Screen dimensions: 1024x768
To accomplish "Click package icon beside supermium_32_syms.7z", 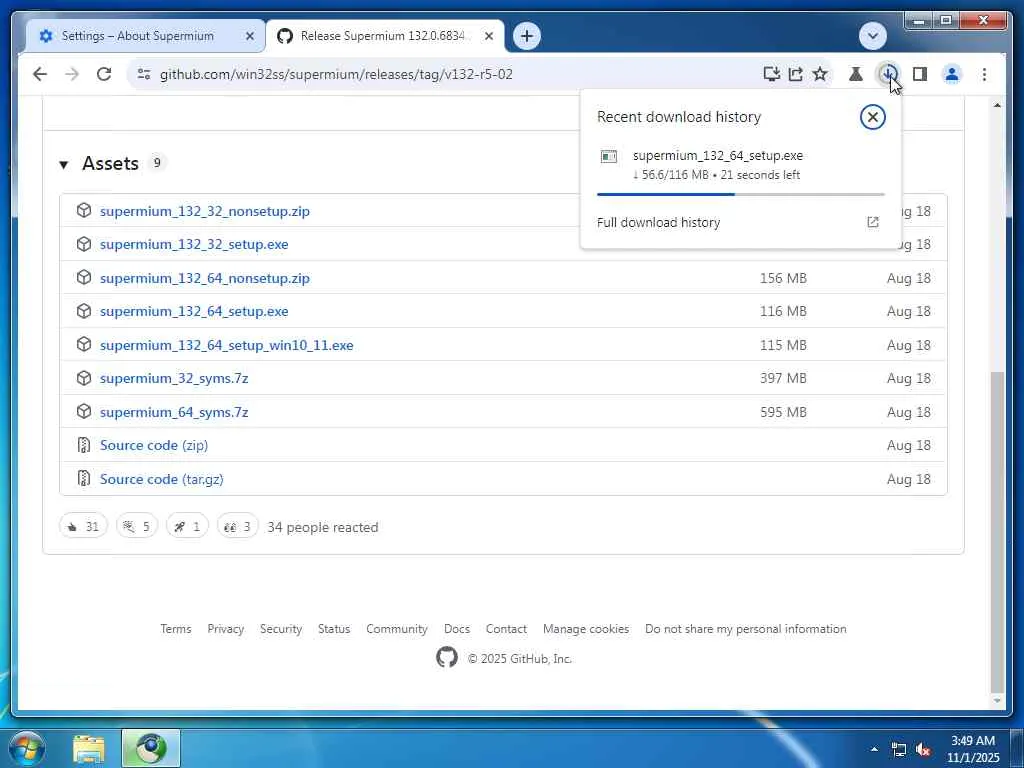I will point(84,378).
